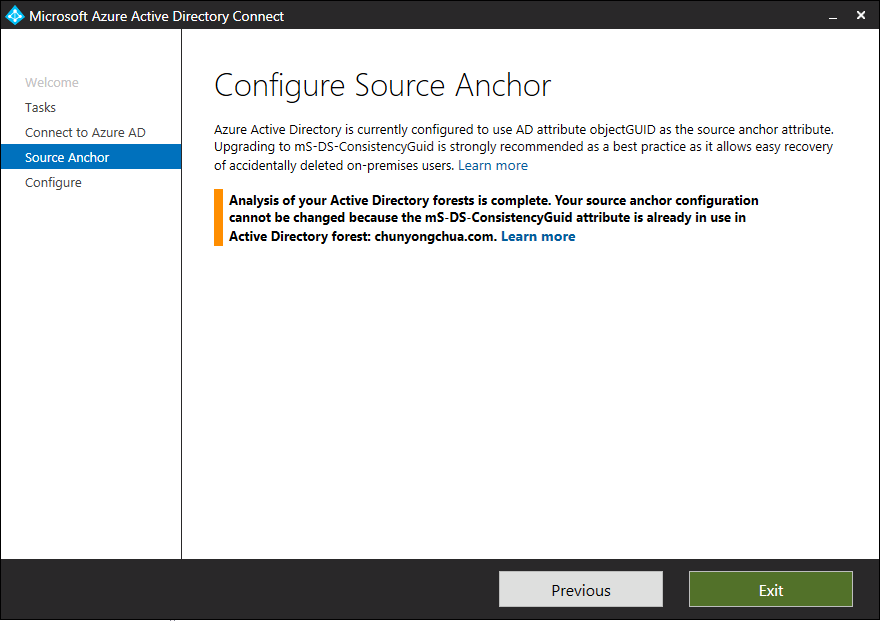Select the Welcome step in sidebar

click(52, 83)
